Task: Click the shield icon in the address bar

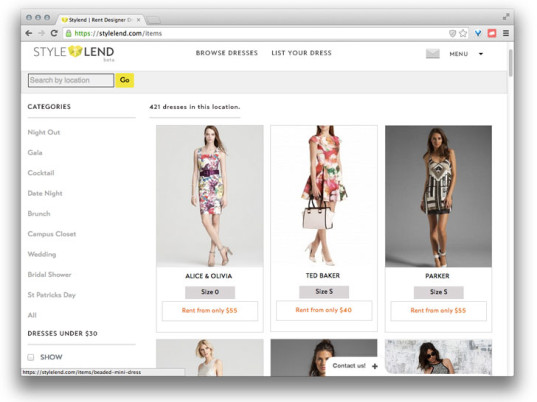Action: click(x=452, y=33)
